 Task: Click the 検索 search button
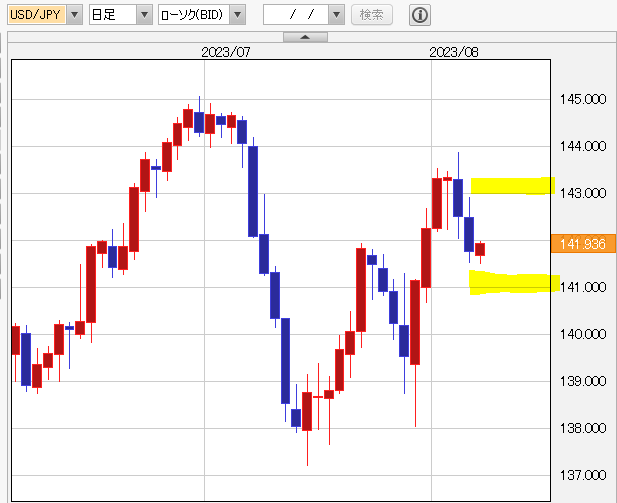tap(371, 15)
